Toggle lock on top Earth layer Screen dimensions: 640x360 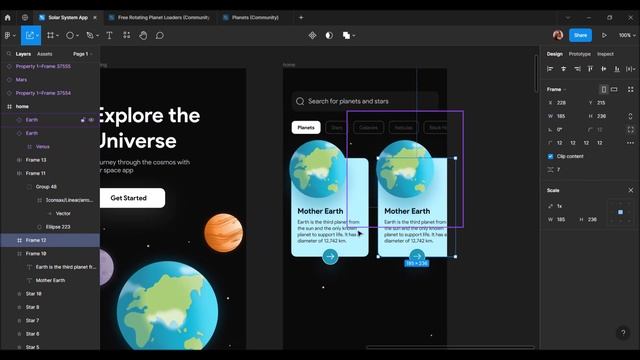[83, 120]
